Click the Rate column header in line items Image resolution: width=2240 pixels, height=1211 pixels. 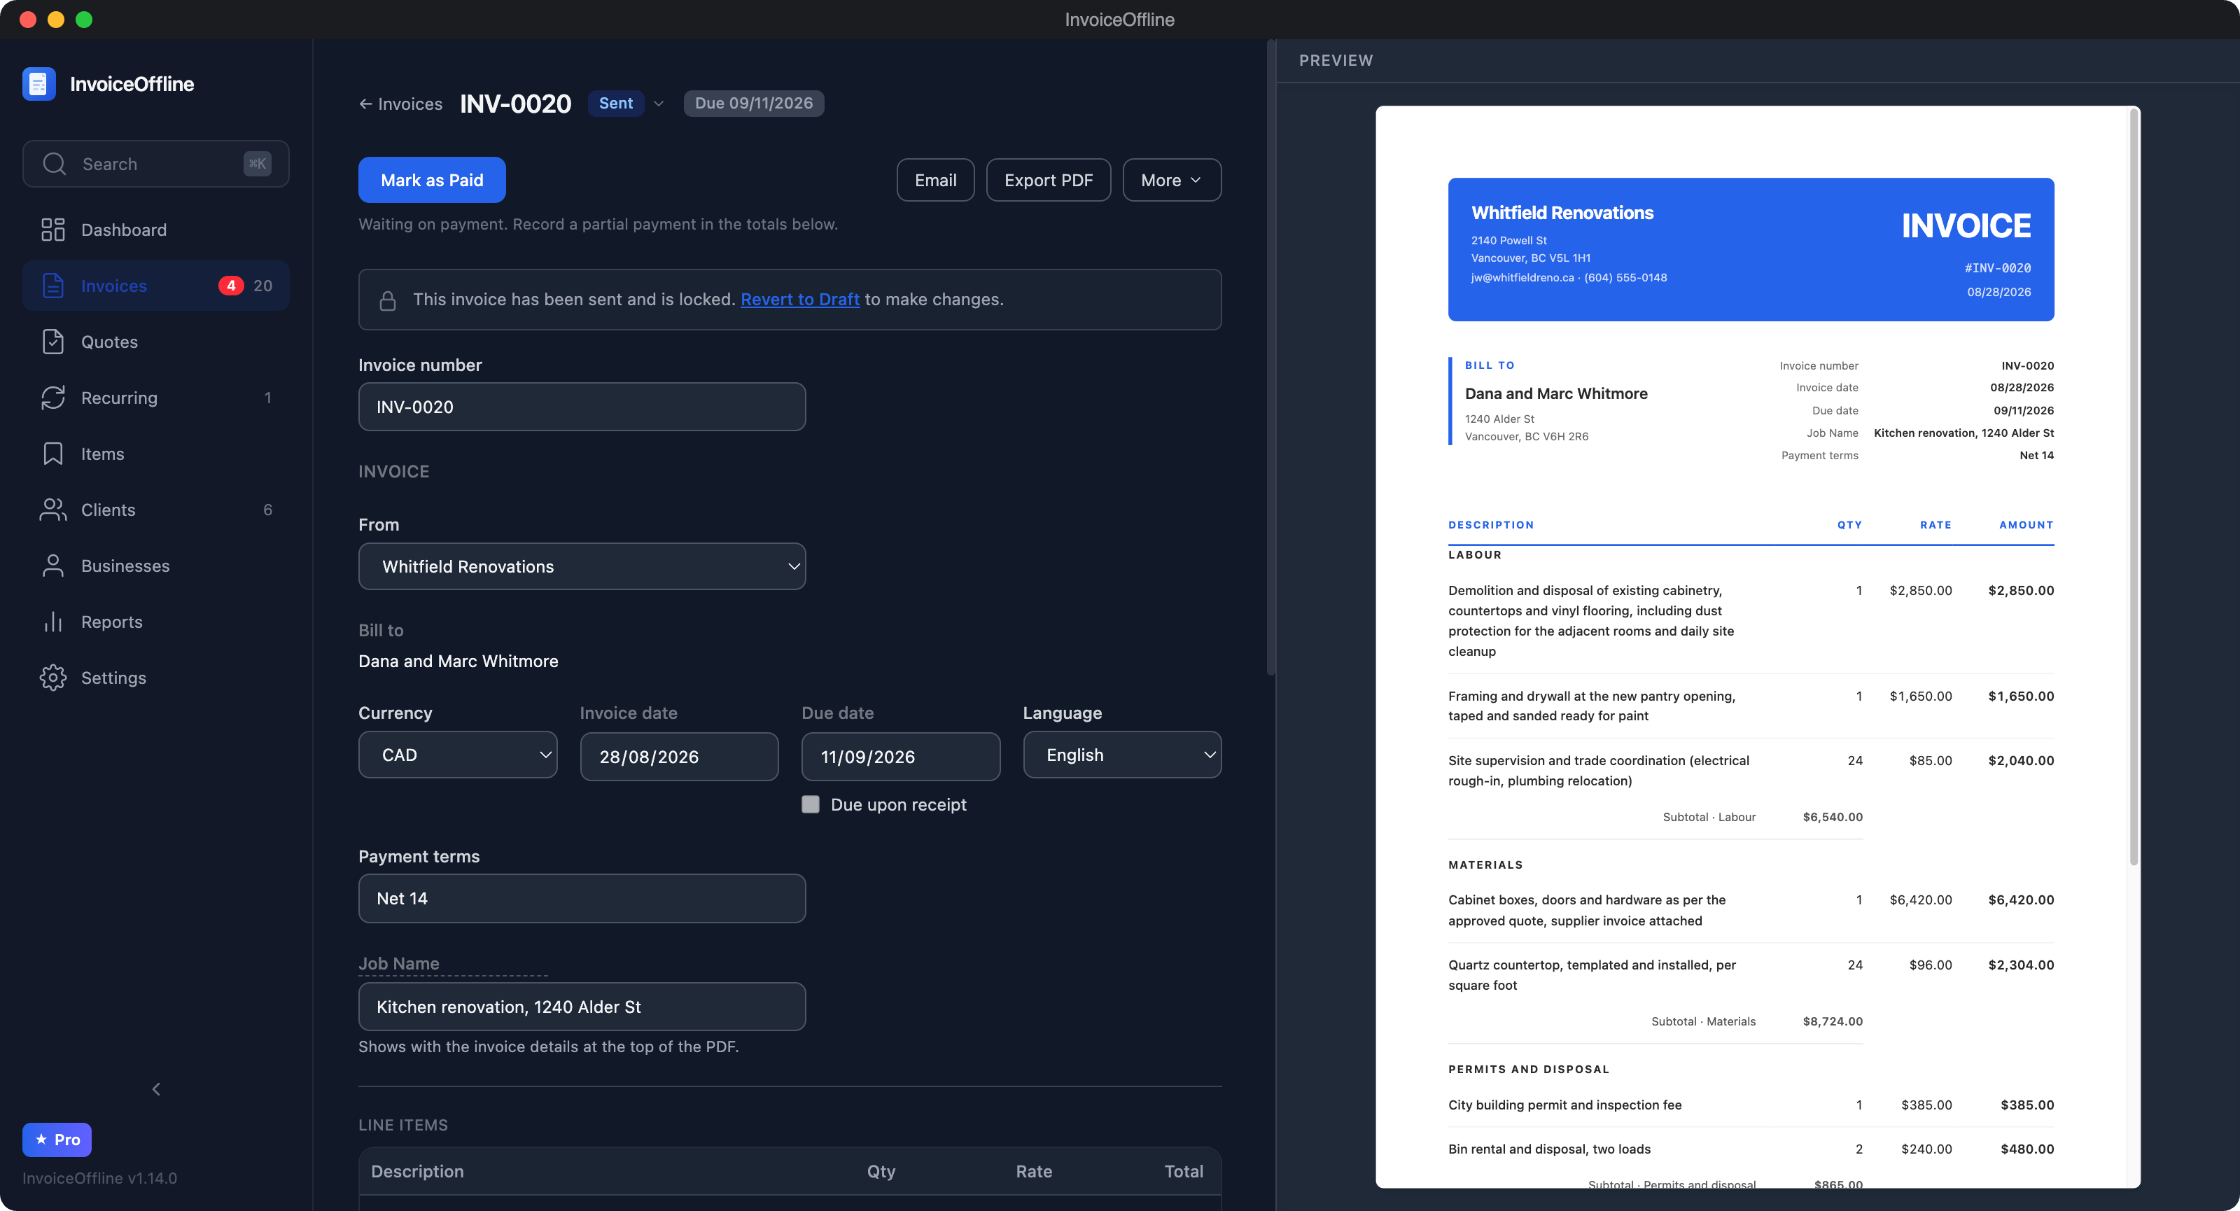pos(1034,1172)
